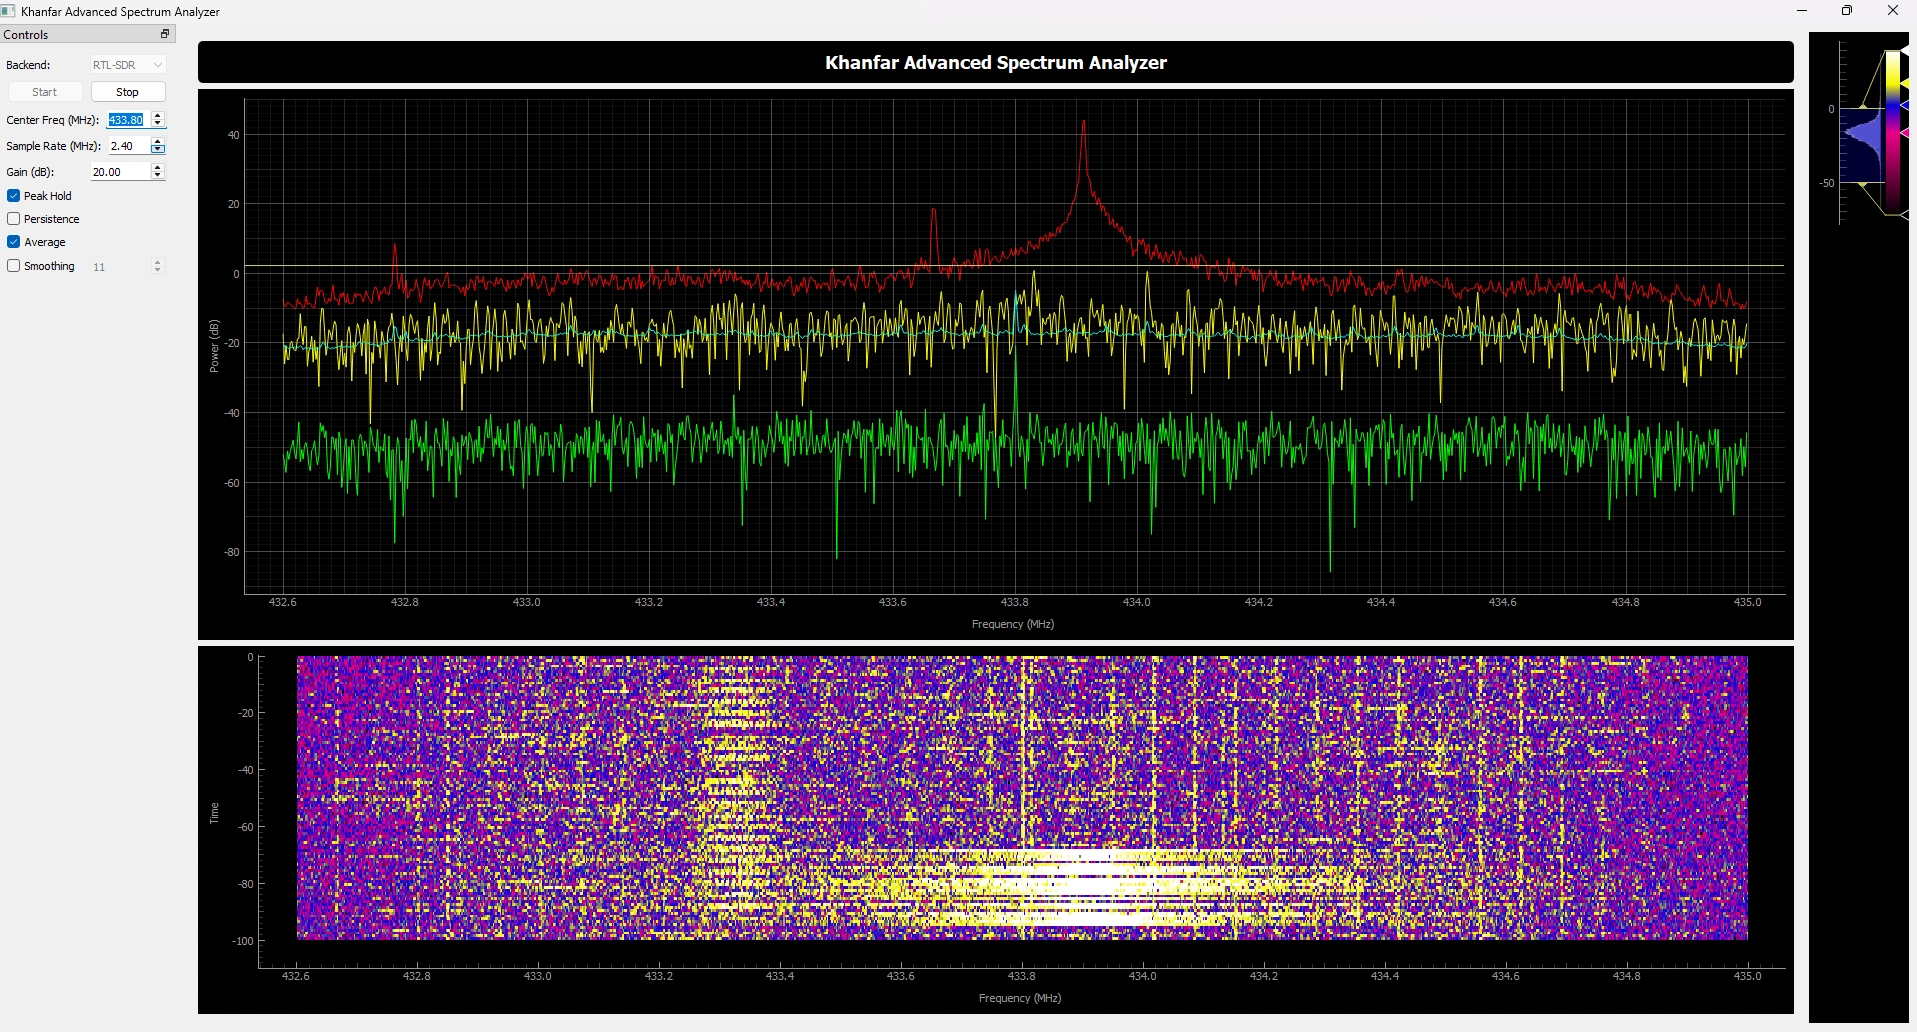
Task: Increase Gain with the up arrow
Action: [x=157, y=168]
